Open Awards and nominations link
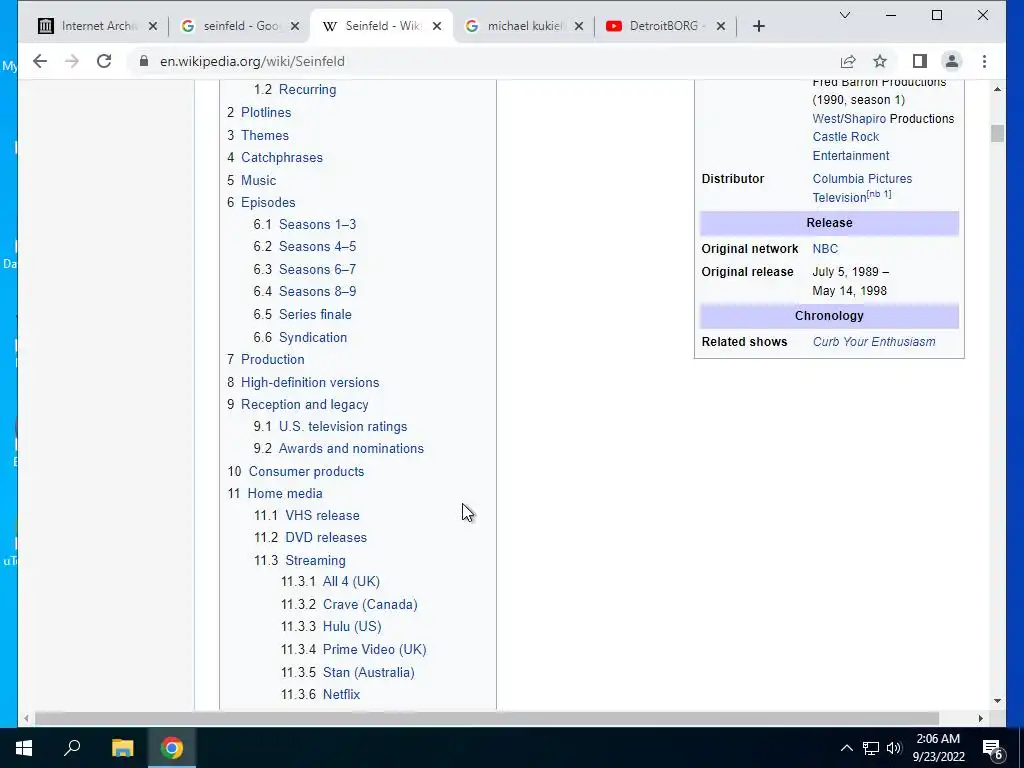Viewport: 1024px width, 768px height. 351,449
